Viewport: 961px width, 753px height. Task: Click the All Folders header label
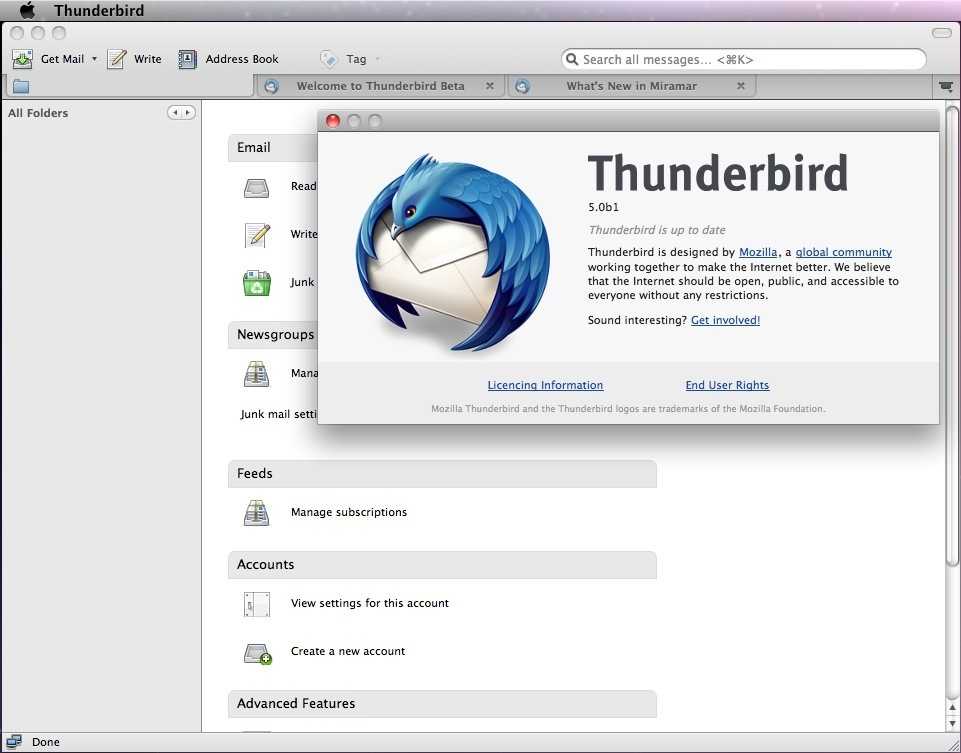click(x=38, y=113)
